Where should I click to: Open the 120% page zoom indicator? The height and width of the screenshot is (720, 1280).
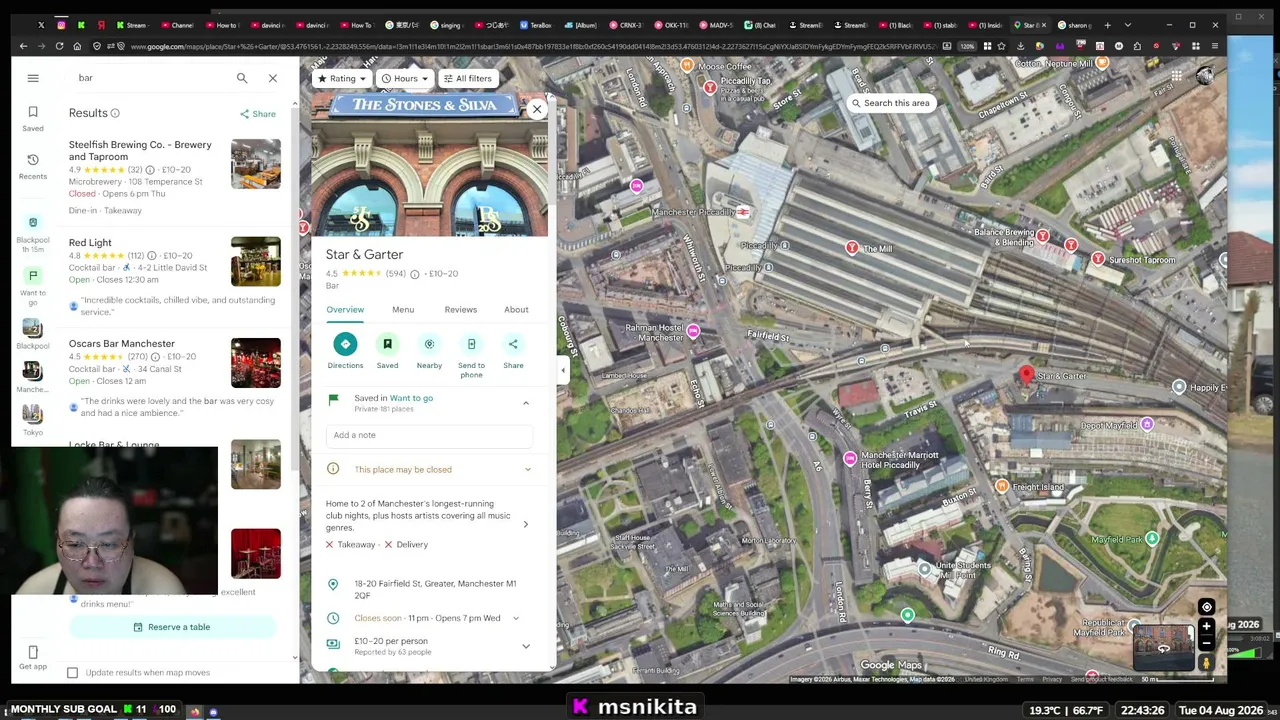coord(967,46)
